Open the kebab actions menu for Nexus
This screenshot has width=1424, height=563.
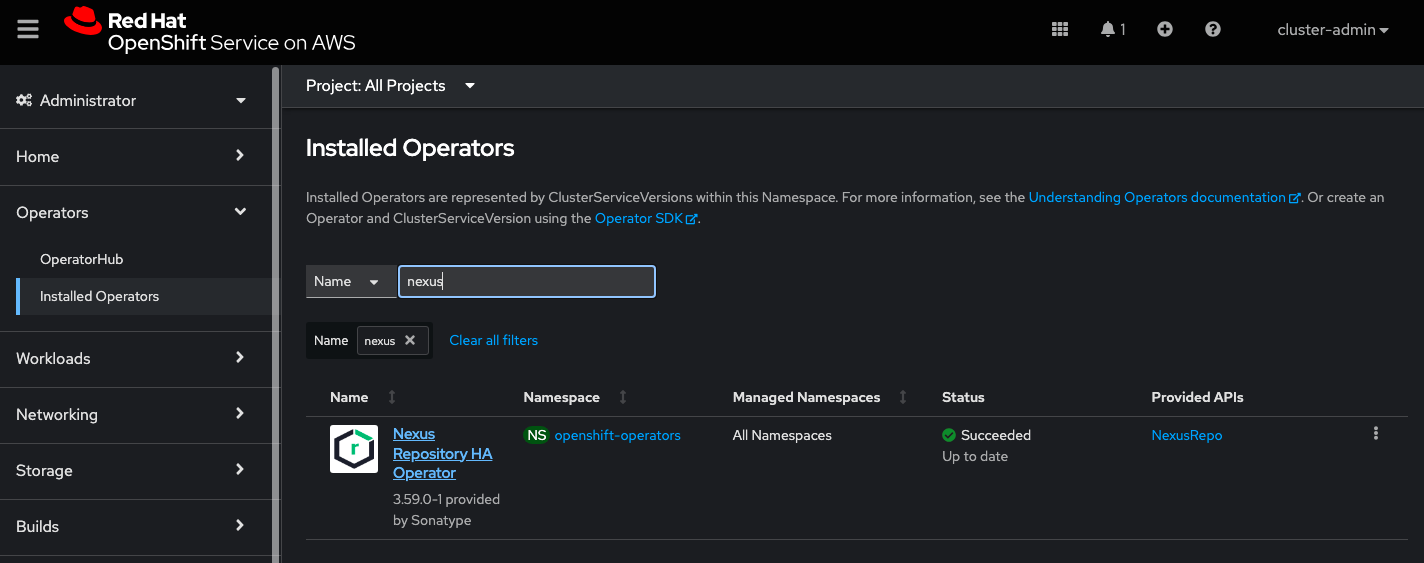pyautogui.click(x=1376, y=434)
